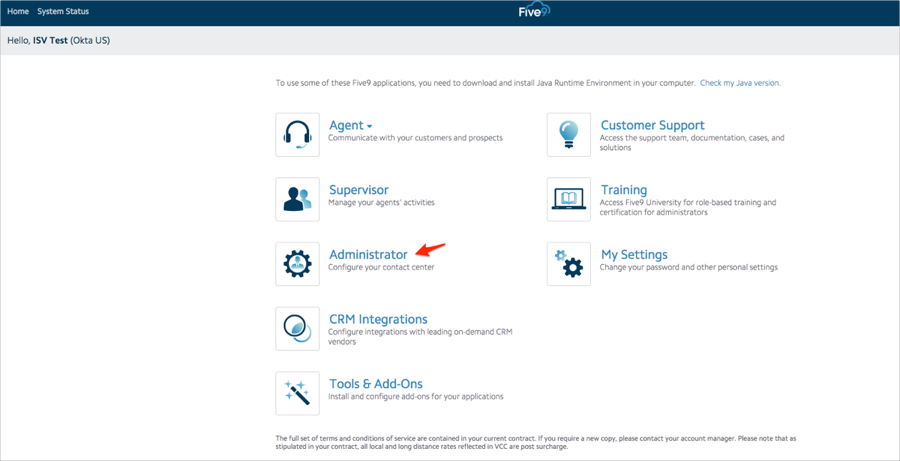Open System Status in top bar
The image size is (900, 461).
pyautogui.click(x=63, y=12)
